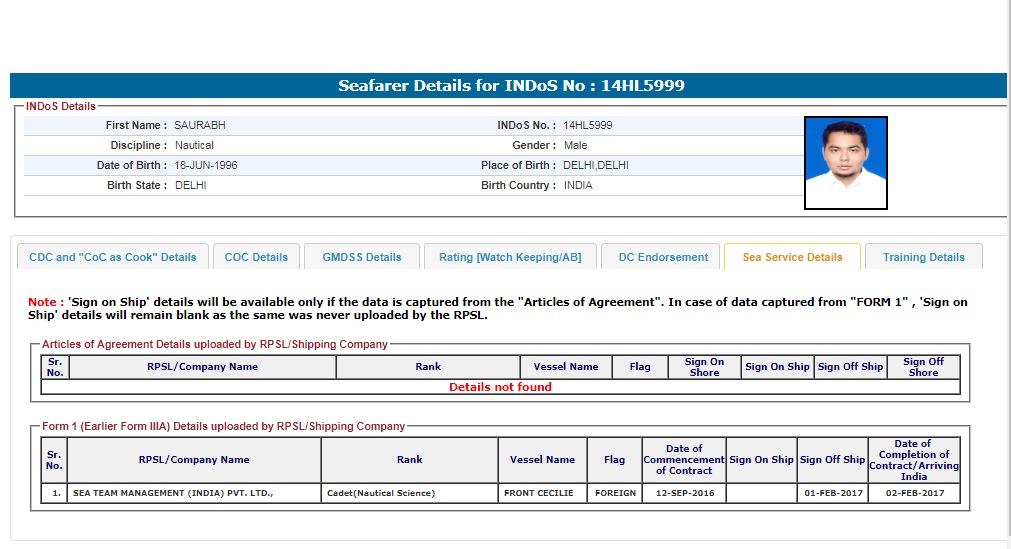Image resolution: width=1011 pixels, height=549 pixels.
Task: Open the Rating [Watch Keeping/AB] tab
Action: pos(510,257)
